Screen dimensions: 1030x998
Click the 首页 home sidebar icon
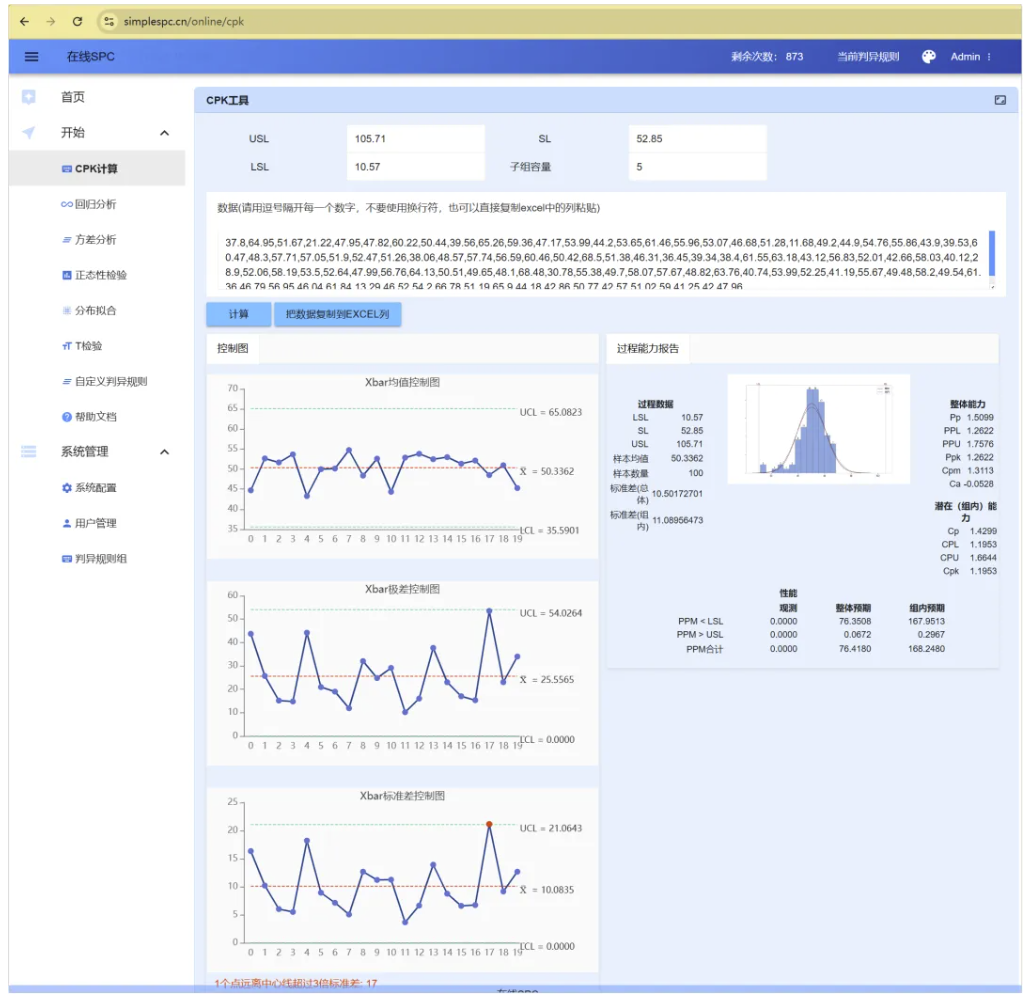point(29,97)
